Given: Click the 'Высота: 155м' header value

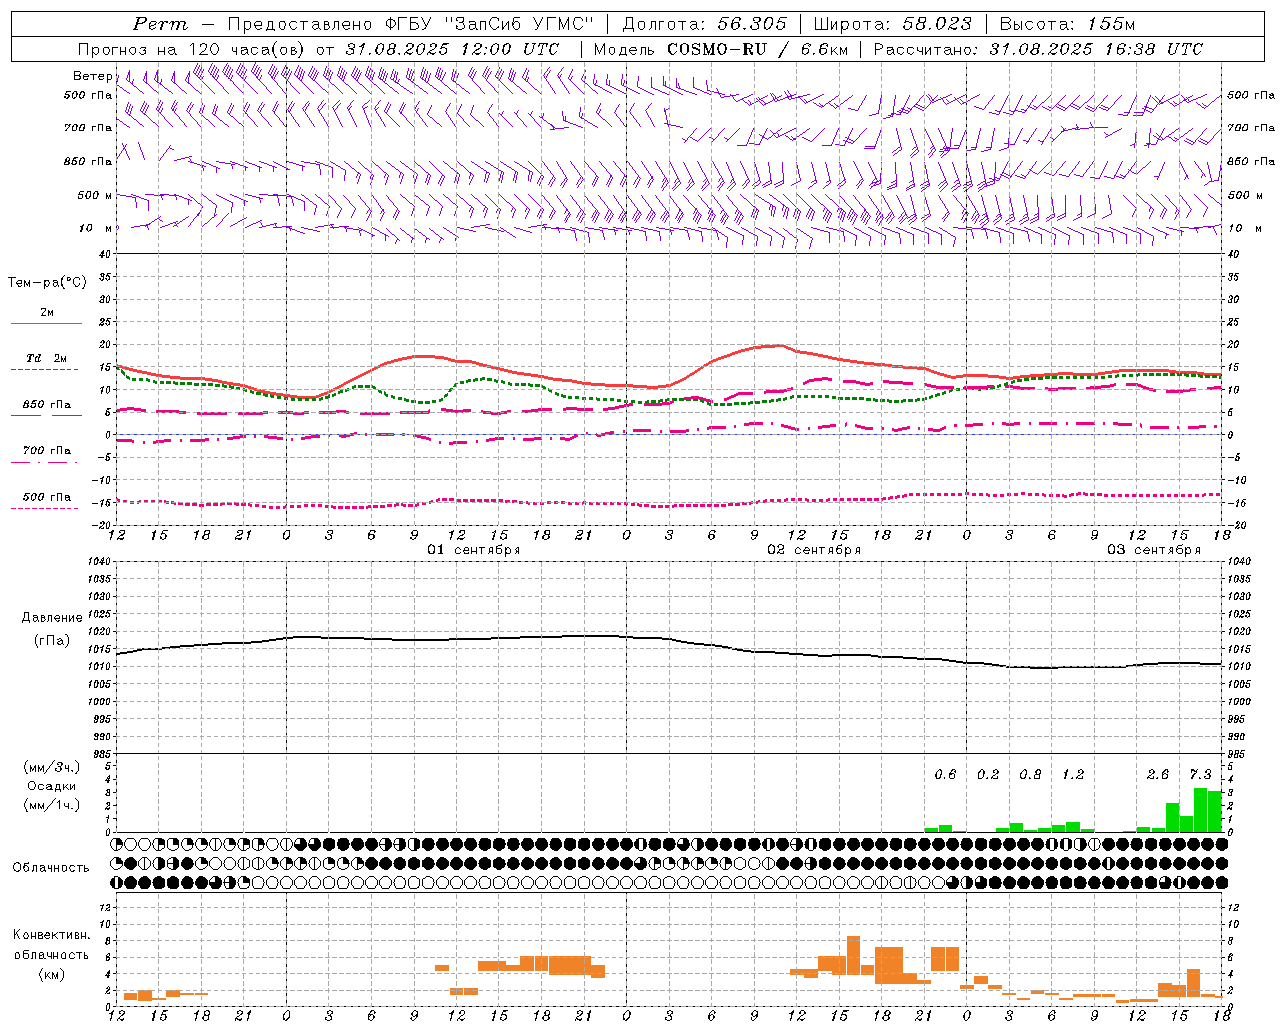Looking at the screenshot, I should (x=1067, y=24).
